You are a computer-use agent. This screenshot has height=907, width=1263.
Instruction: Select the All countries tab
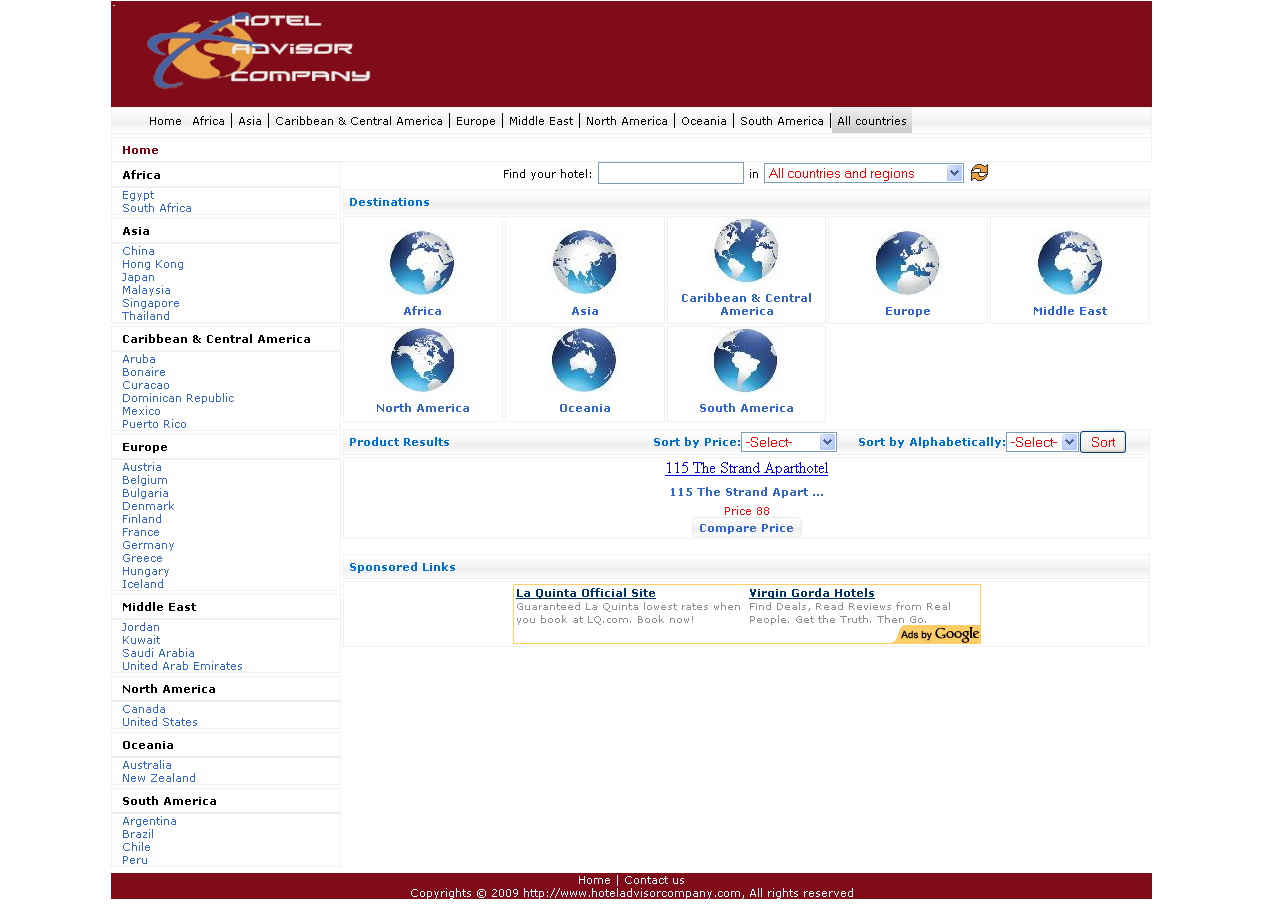tap(872, 121)
